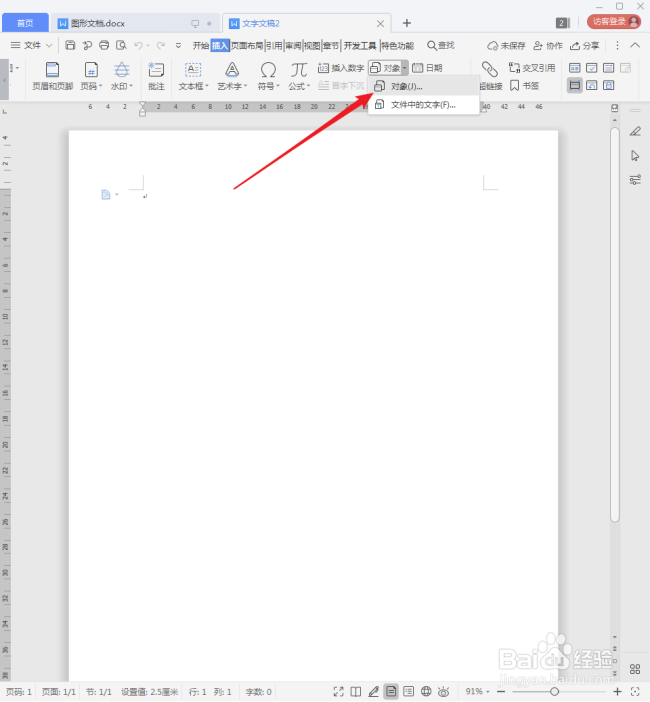This screenshot has width=650, height=702.
Task: Click the Print icon in quick toolbar
Action: [x=104, y=45]
